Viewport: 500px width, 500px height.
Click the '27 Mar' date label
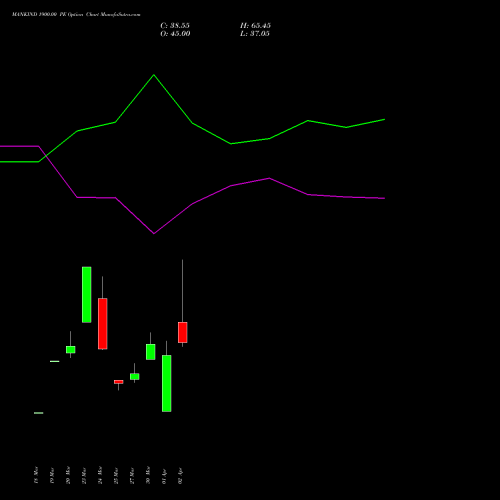[x=132, y=475]
